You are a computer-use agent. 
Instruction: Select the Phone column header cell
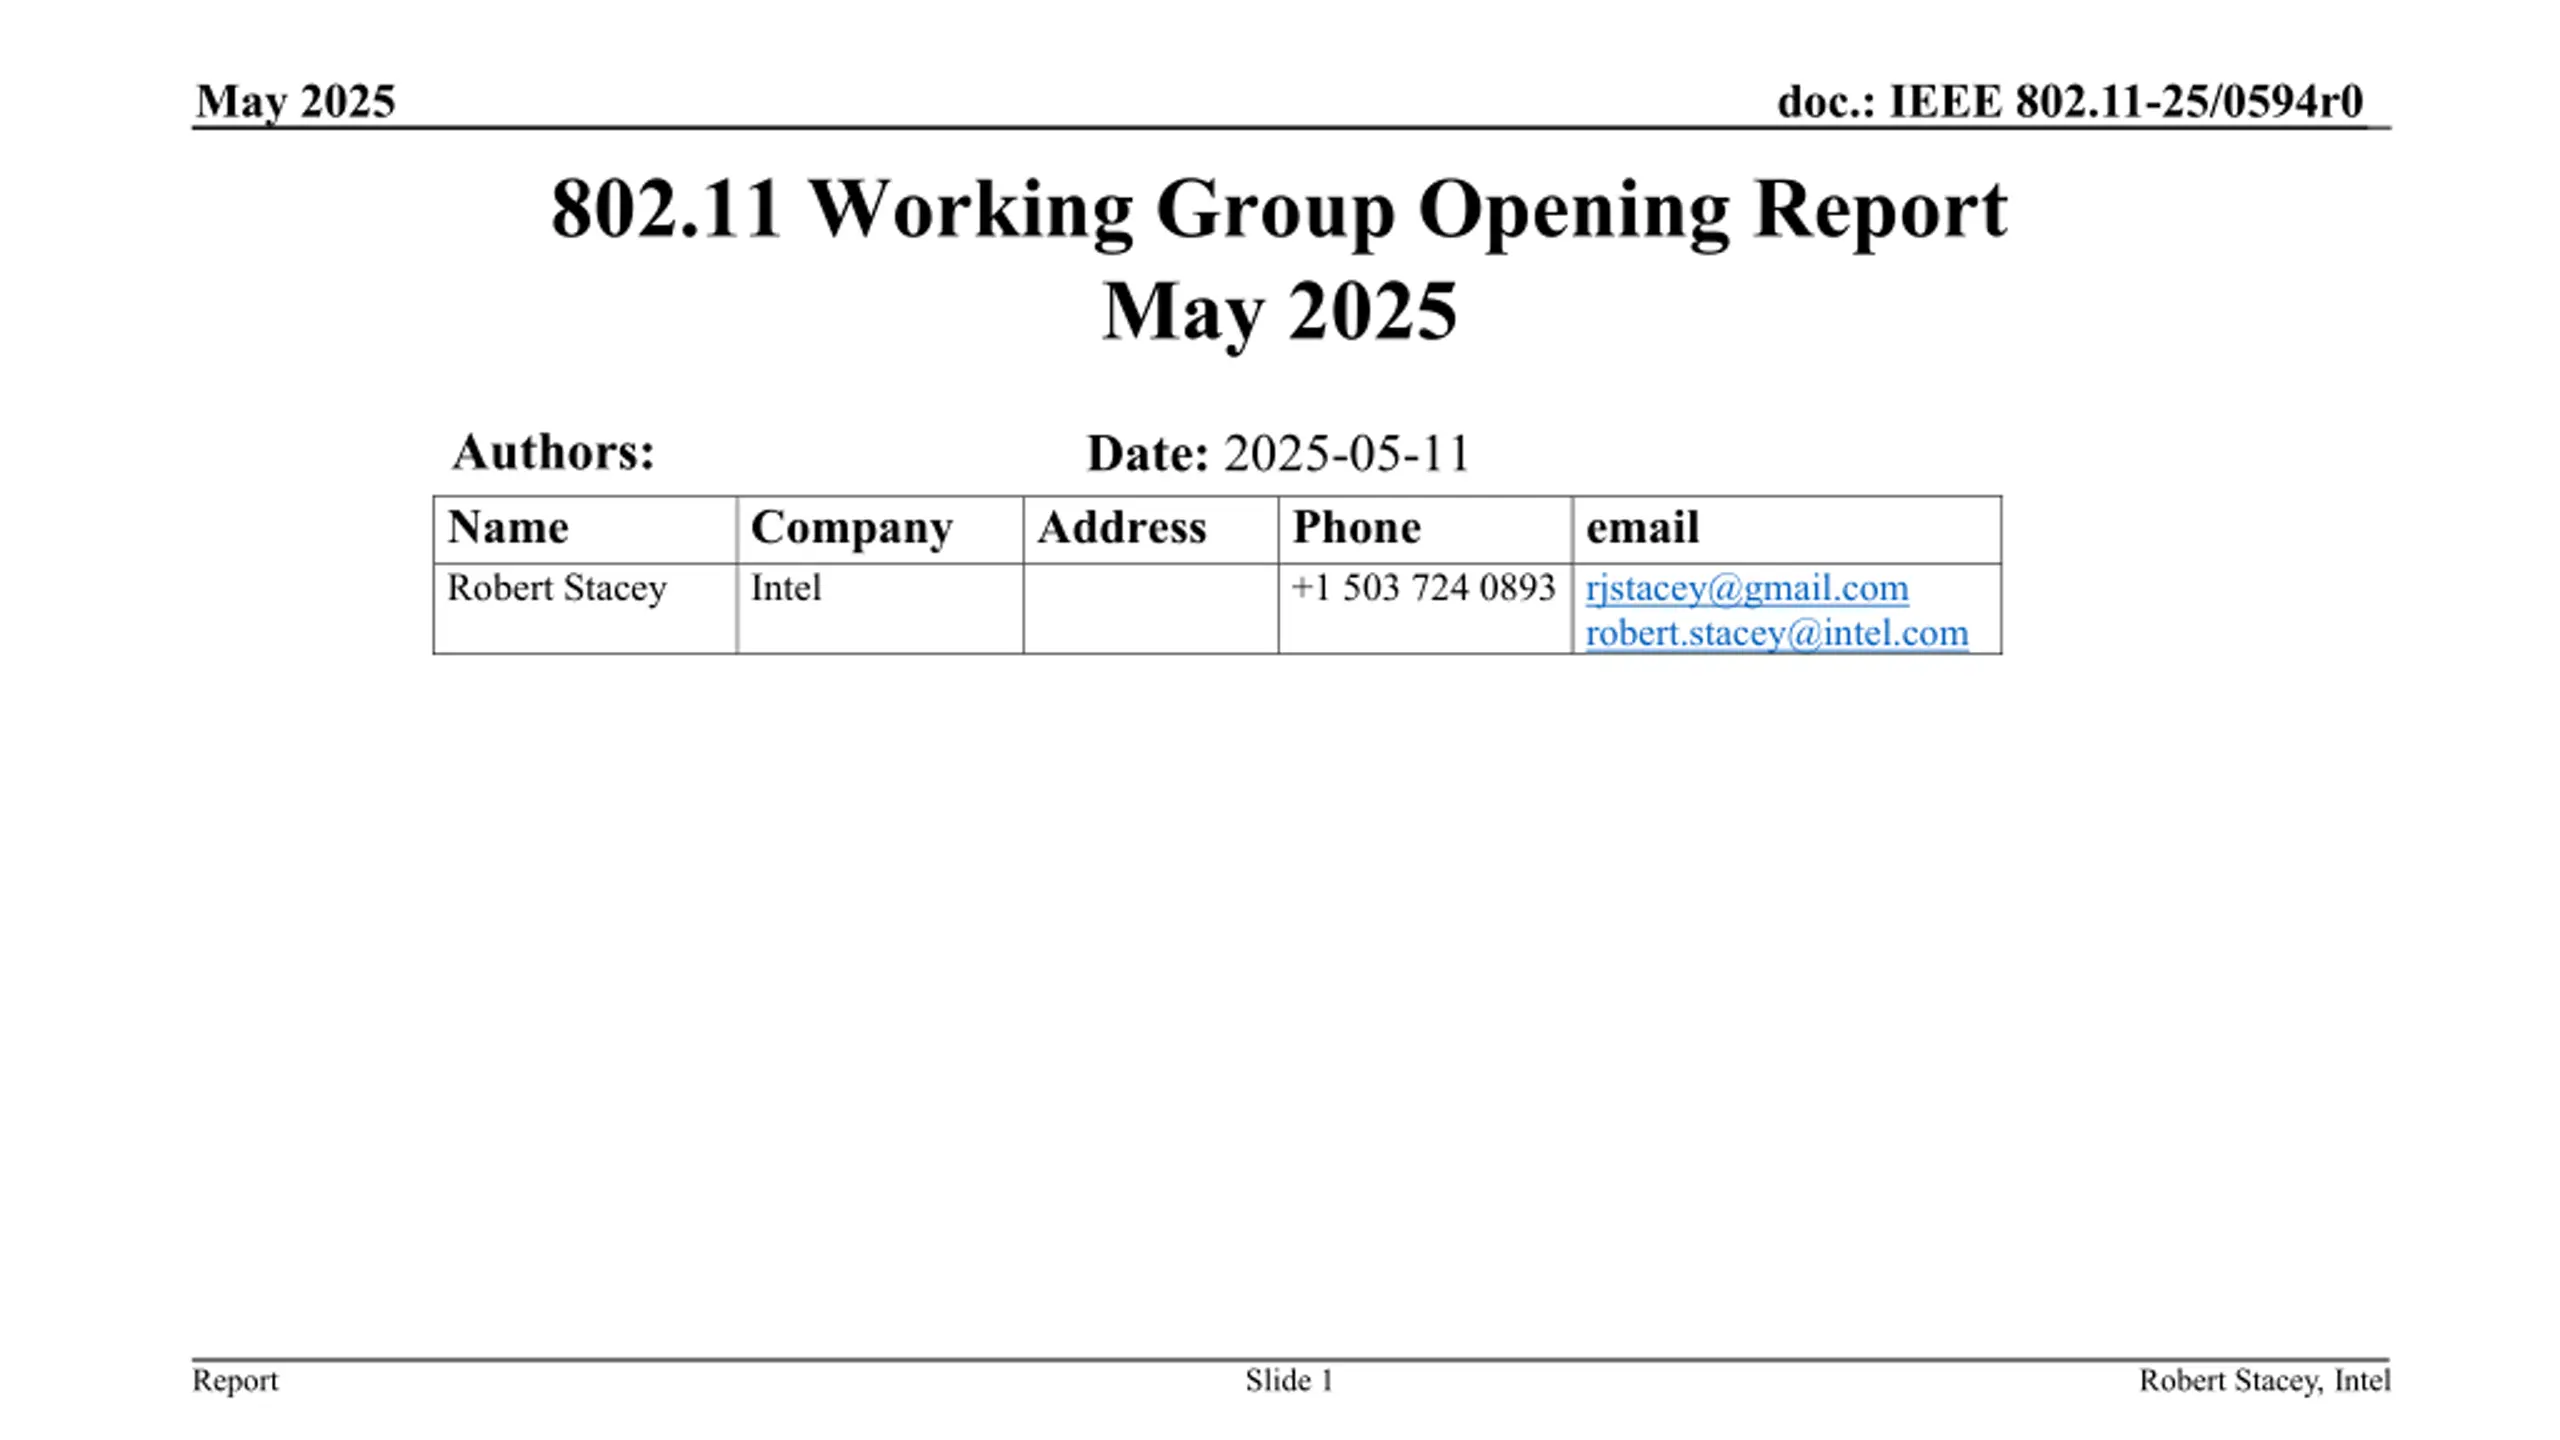click(x=1425, y=529)
